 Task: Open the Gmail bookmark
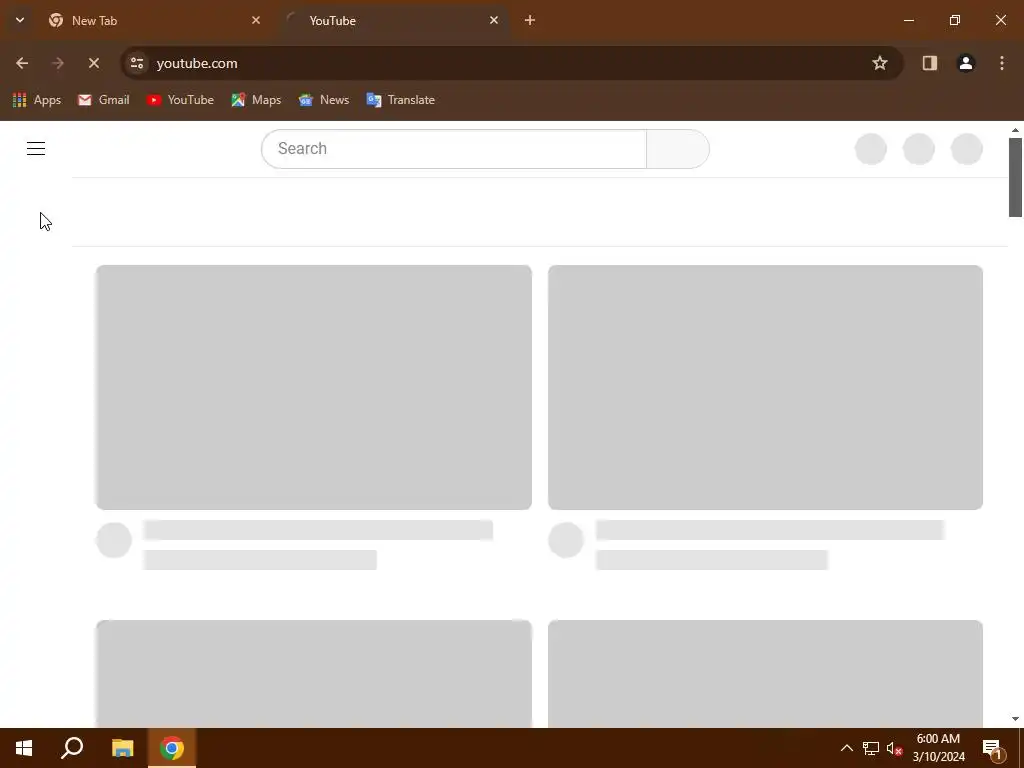[103, 100]
